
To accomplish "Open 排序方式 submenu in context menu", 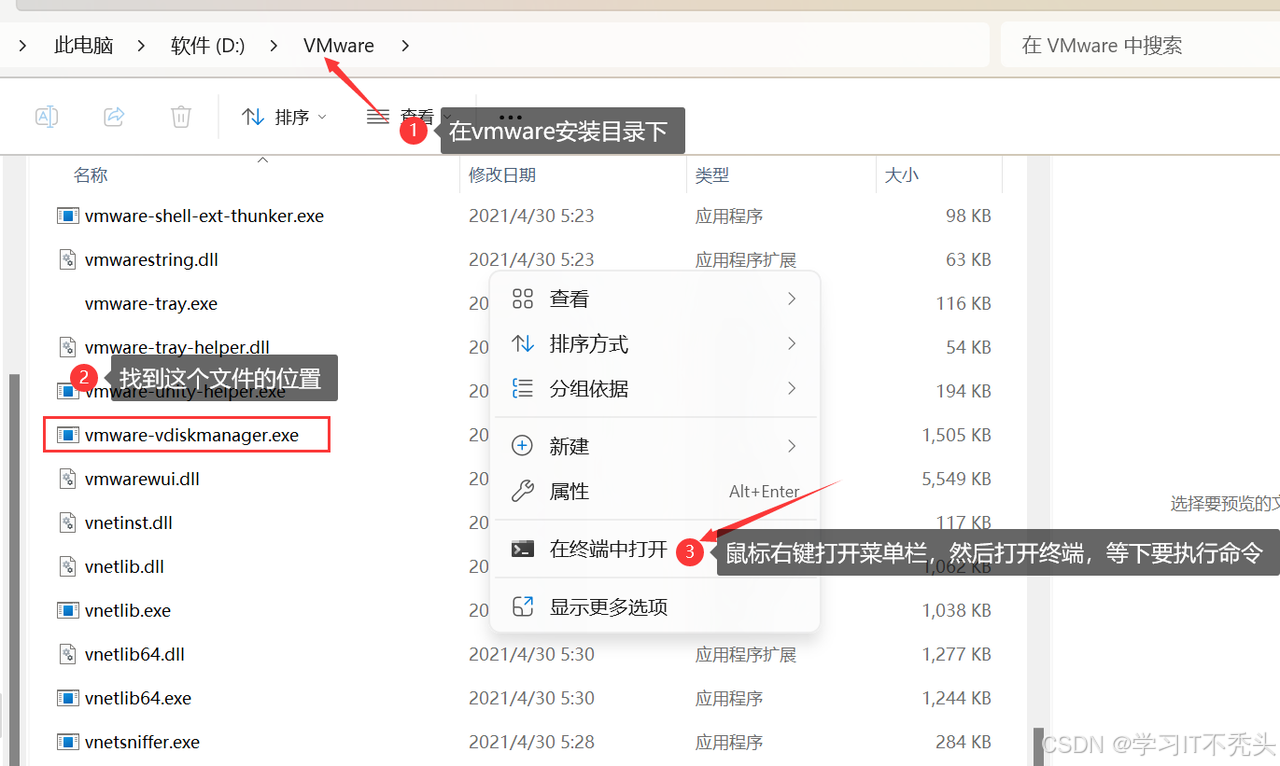I will (x=655, y=344).
